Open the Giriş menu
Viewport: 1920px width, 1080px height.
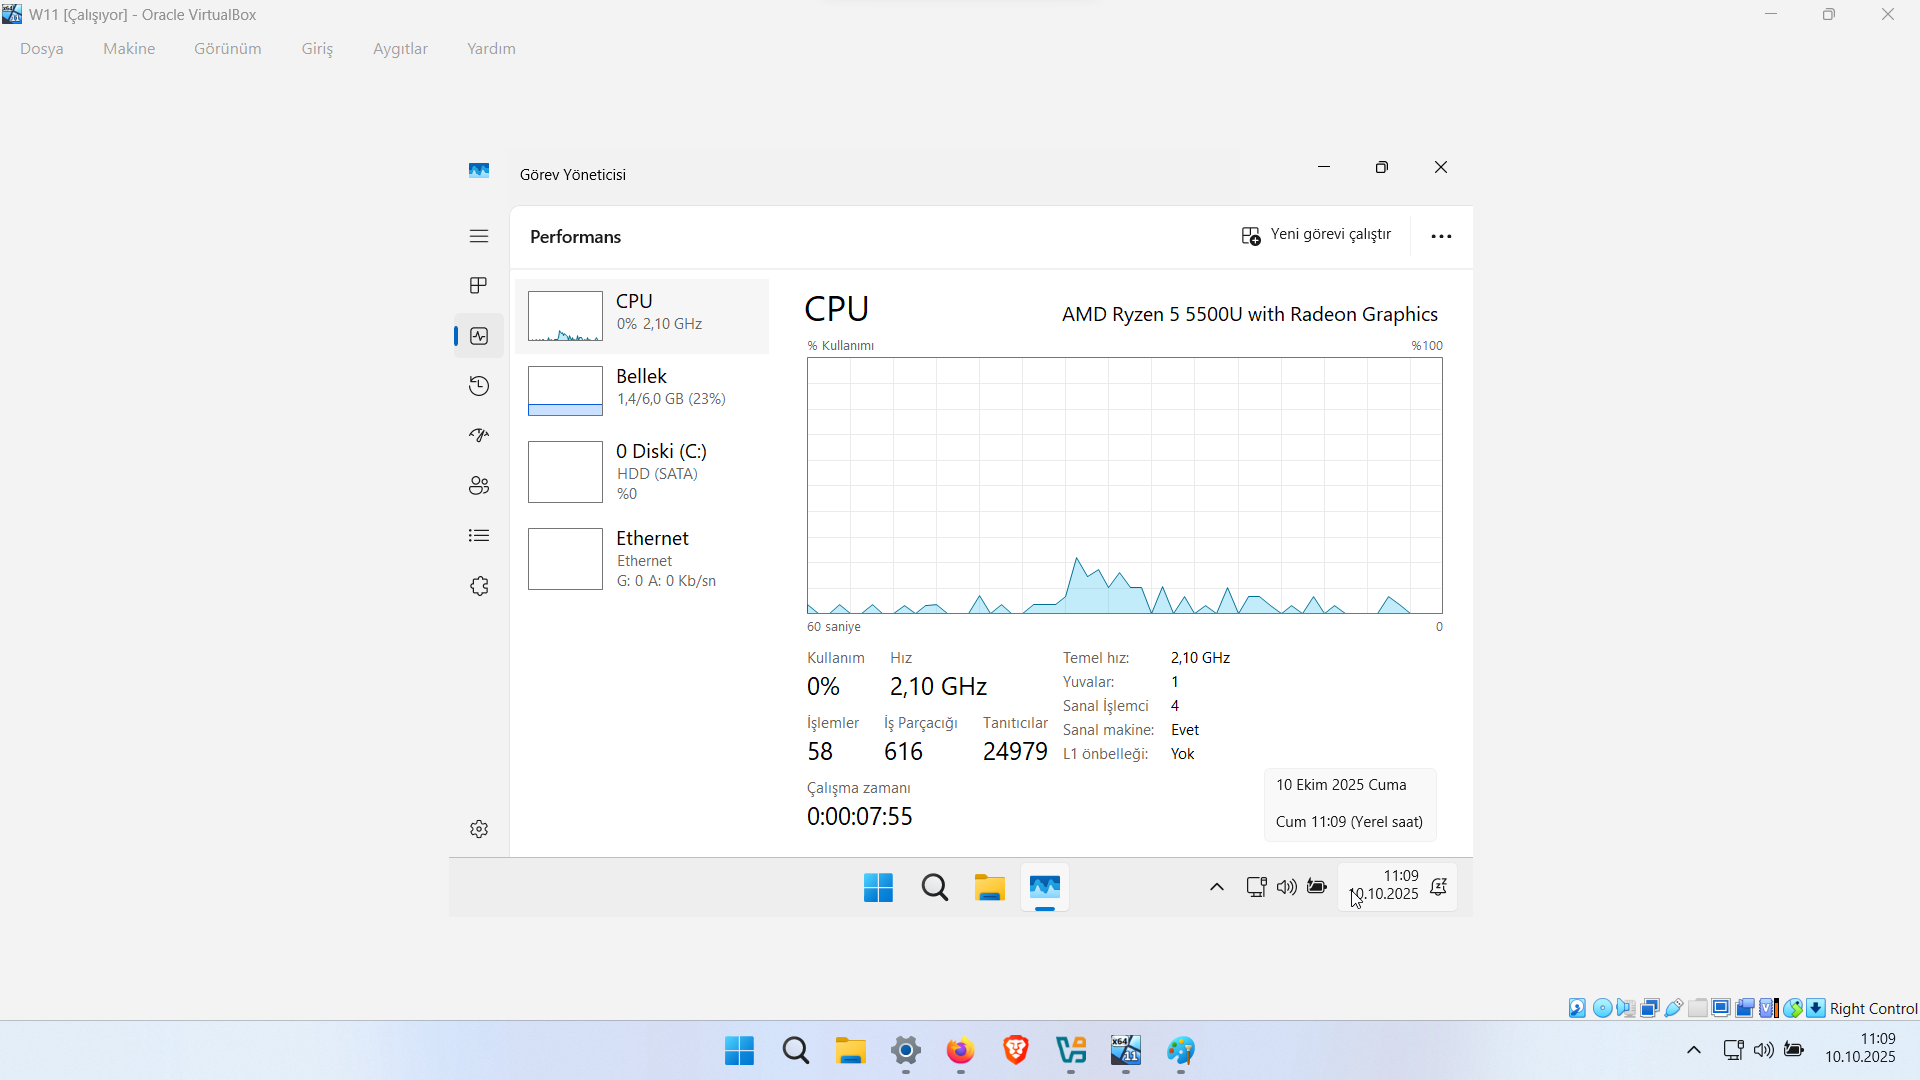tap(317, 49)
